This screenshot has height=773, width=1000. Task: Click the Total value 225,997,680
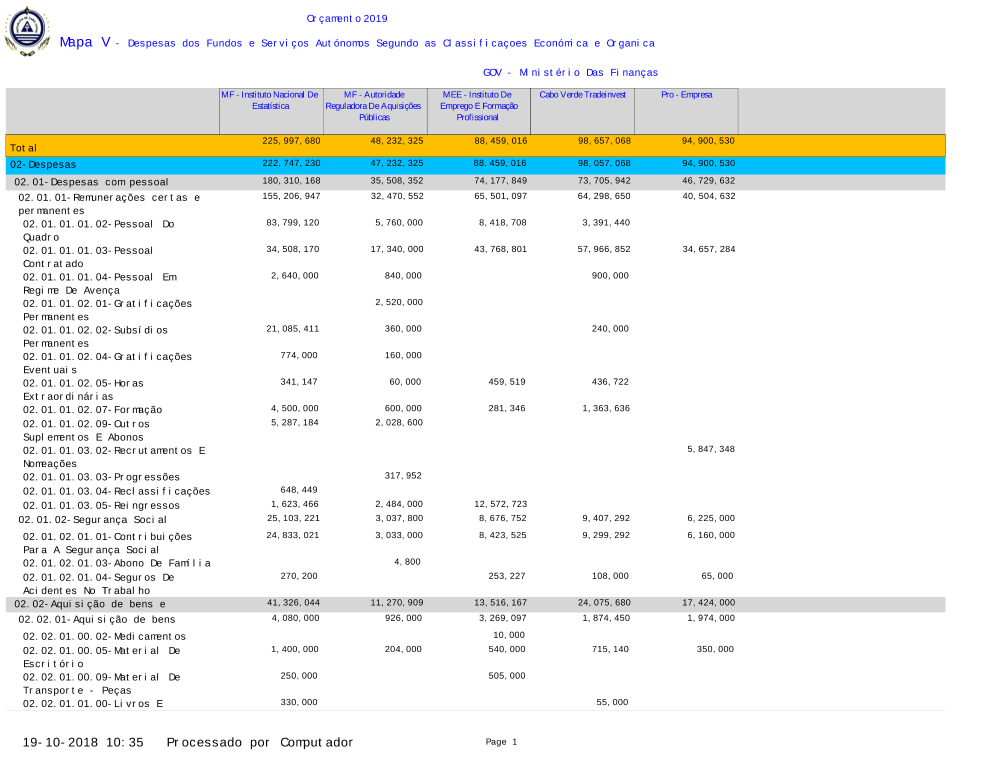(x=291, y=141)
